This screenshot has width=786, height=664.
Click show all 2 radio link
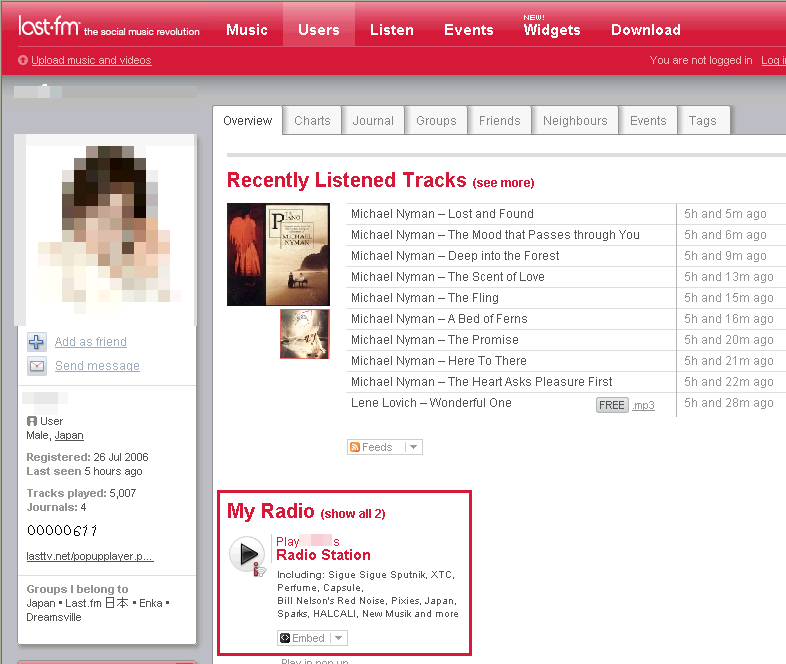pos(353,514)
